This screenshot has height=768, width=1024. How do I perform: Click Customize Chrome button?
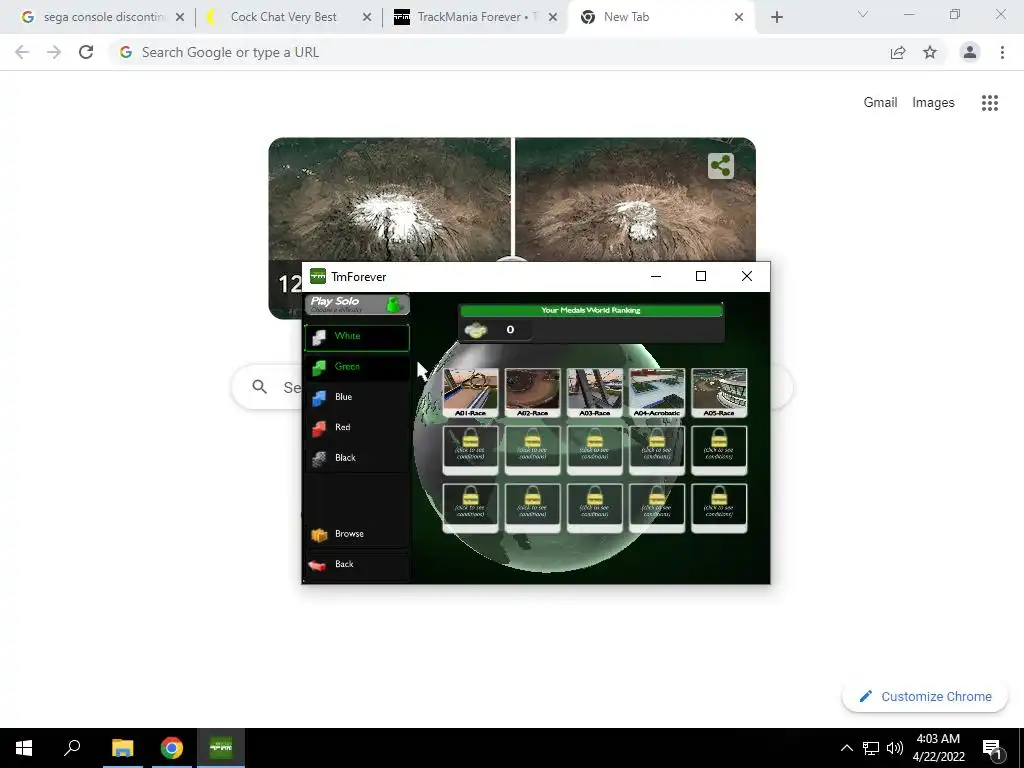925,697
